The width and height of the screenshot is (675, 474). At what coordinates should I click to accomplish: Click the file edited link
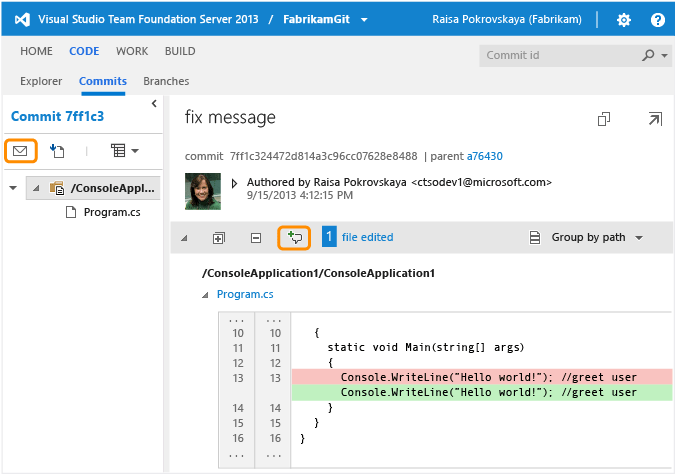(368, 237)
